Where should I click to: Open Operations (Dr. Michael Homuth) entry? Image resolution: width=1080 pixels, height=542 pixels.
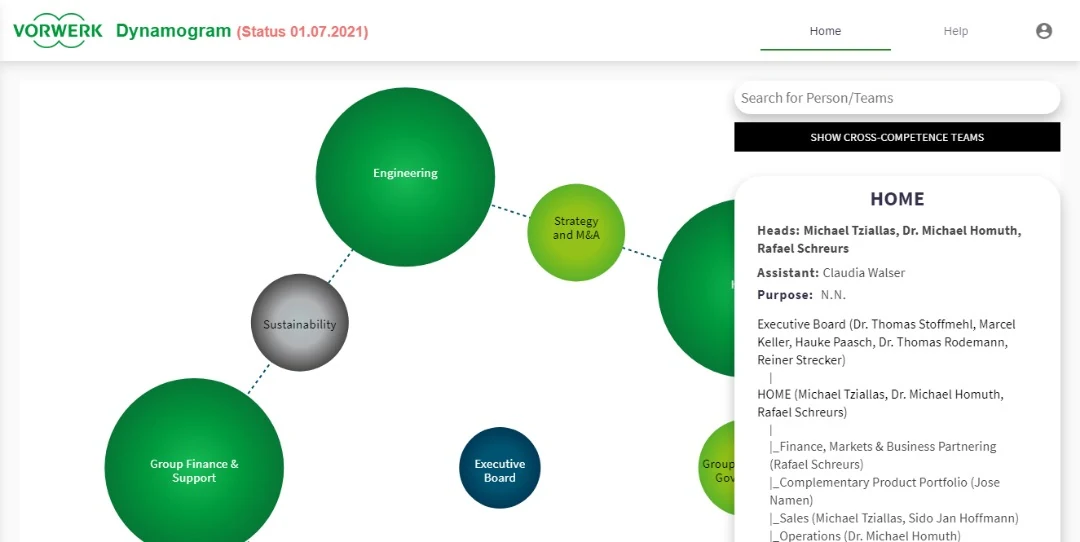pyautogui.click(x=864, y=536)
